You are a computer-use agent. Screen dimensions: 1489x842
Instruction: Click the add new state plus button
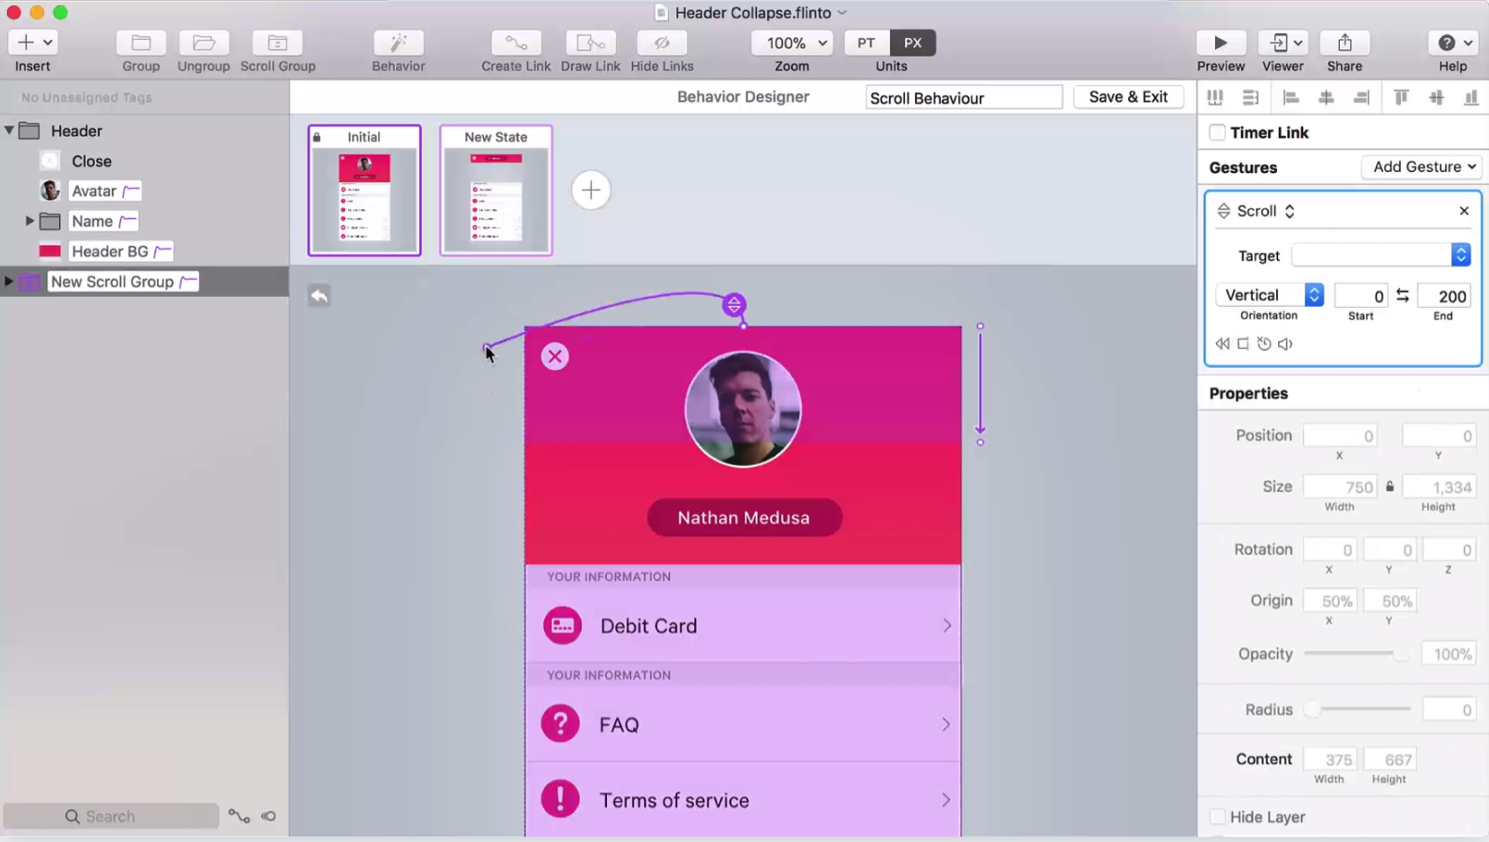(x=591, y=190)
